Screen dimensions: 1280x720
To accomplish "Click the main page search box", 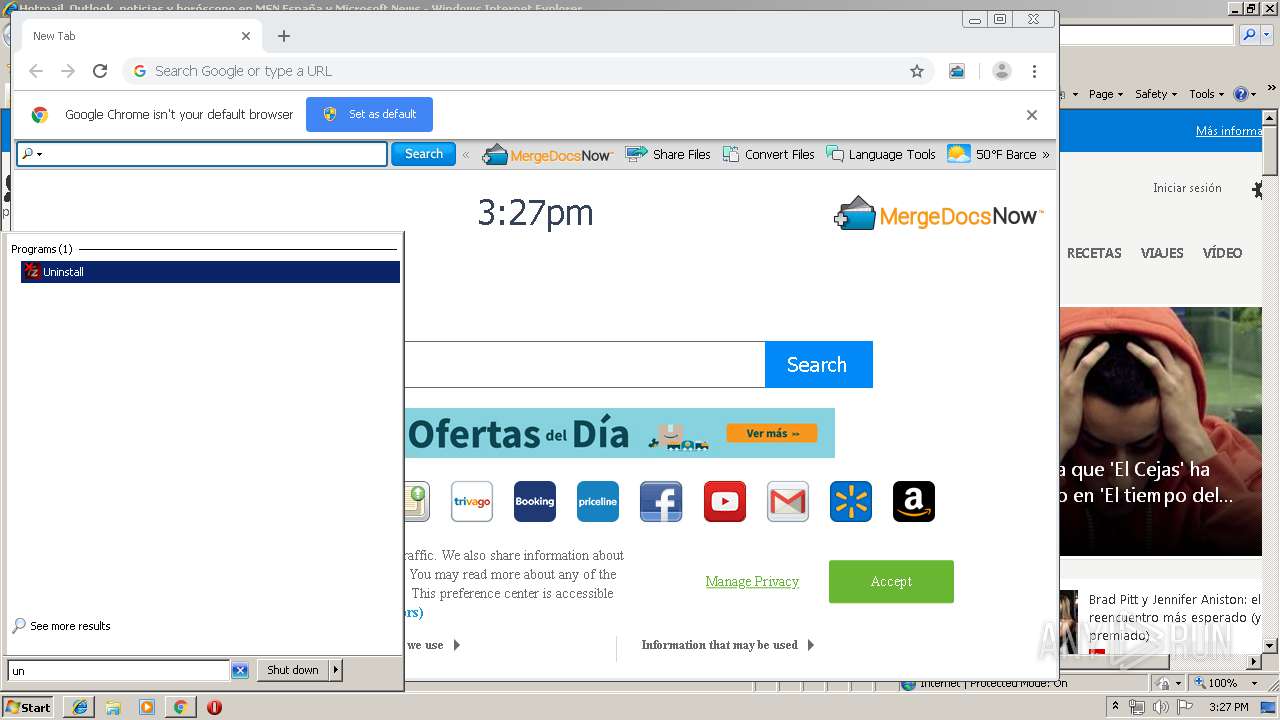I will [x=585, y=365].
